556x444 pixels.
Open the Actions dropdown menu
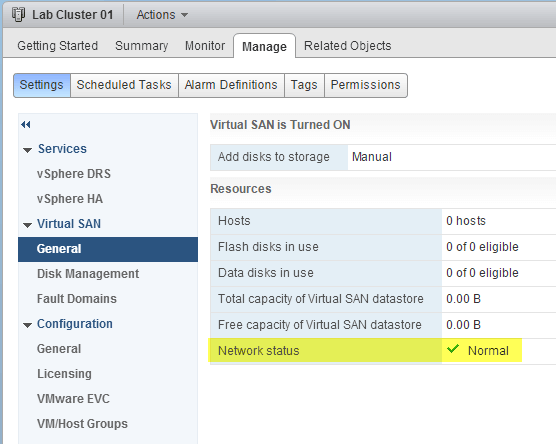click(162, 15)
